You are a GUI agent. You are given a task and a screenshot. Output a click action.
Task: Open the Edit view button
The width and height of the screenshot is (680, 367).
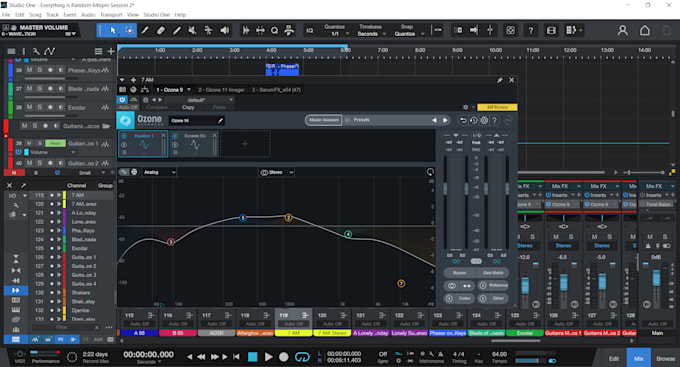coord(614,358)
